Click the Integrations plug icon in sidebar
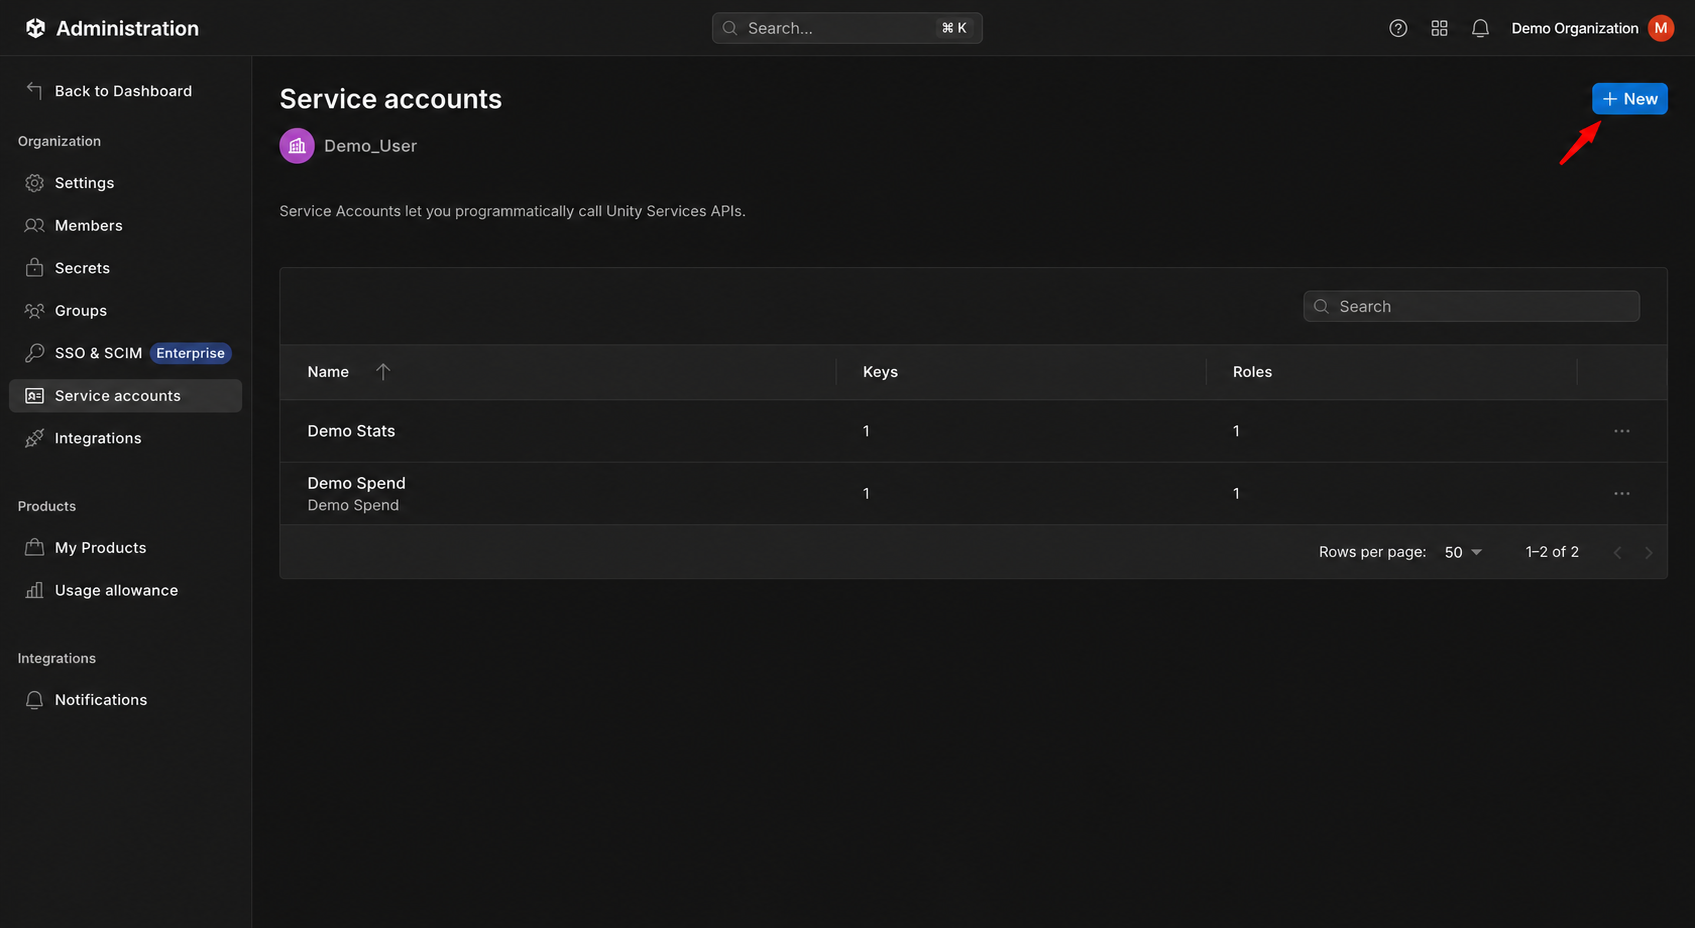Image resolution: width=1695 pixels, height=928 pixels. [x=34, y=438]
